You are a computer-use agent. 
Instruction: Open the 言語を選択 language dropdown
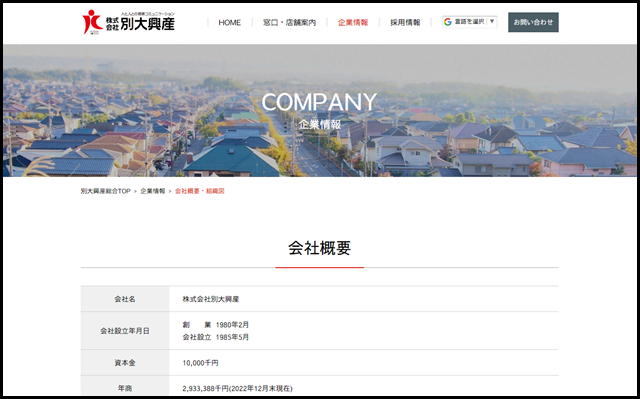coord(469,22)
